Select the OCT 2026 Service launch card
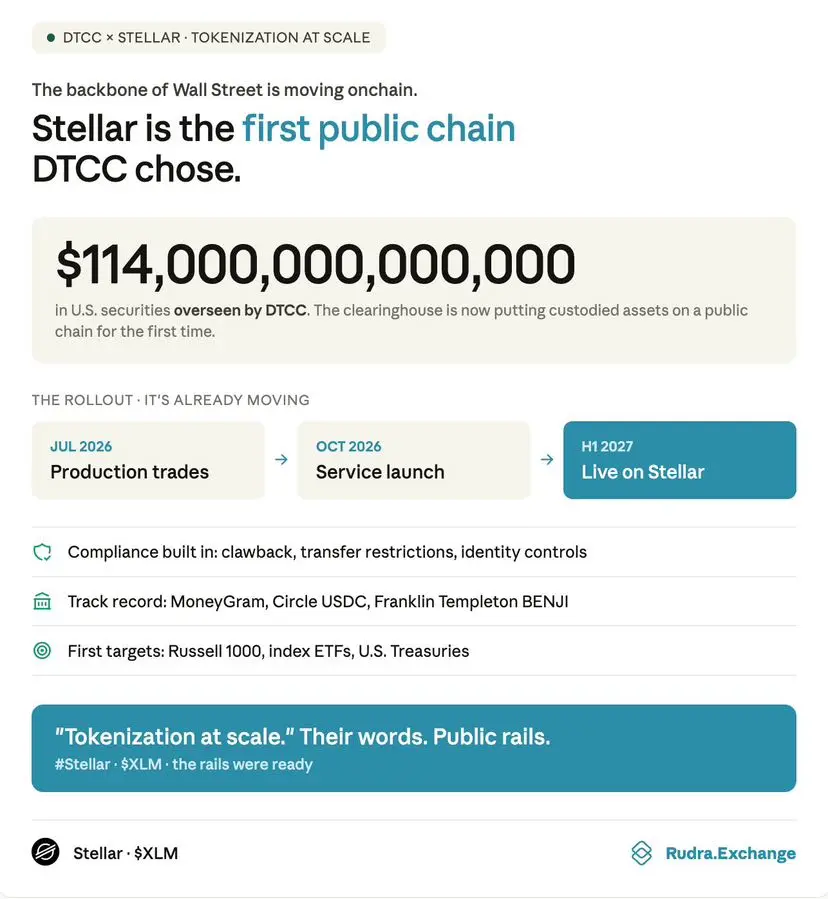The height and width of the screenshot is (899, 828). (x=414, y=460)
